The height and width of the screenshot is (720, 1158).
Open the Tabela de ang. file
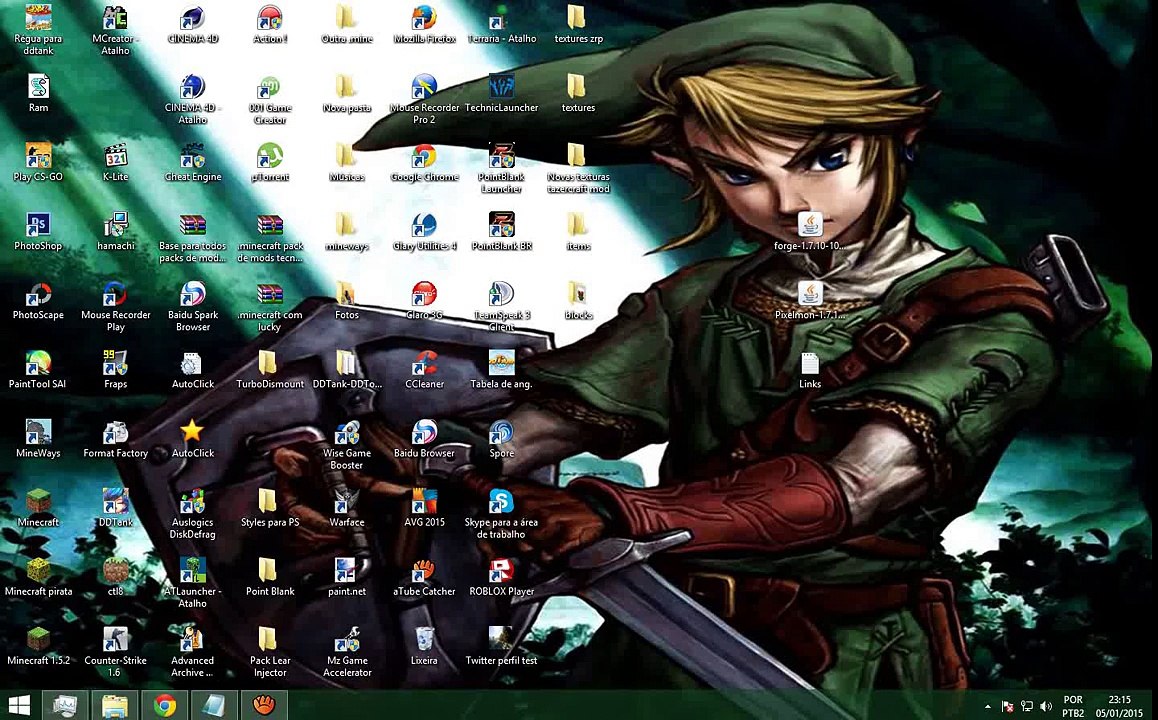point(501,363)
